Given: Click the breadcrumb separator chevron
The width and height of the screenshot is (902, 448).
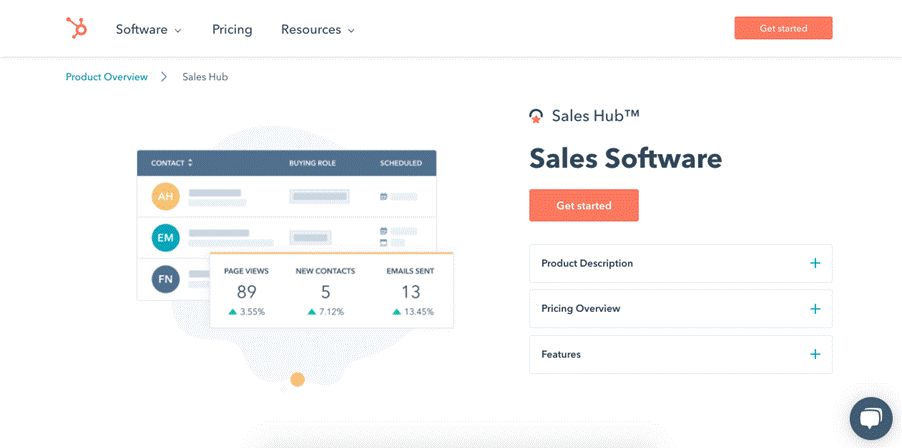Looking at the screenshot, I should pos(164,76).
